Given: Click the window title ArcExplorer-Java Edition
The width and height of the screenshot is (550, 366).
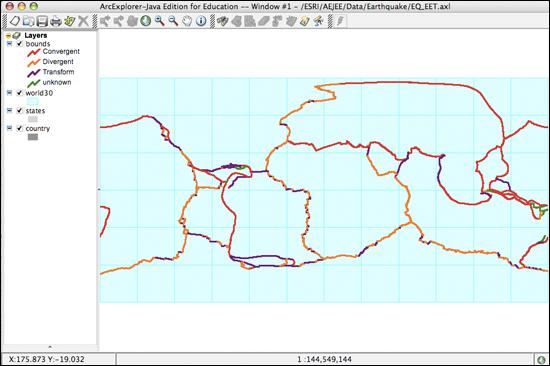Looking at the screenshot, I should 275,6.
